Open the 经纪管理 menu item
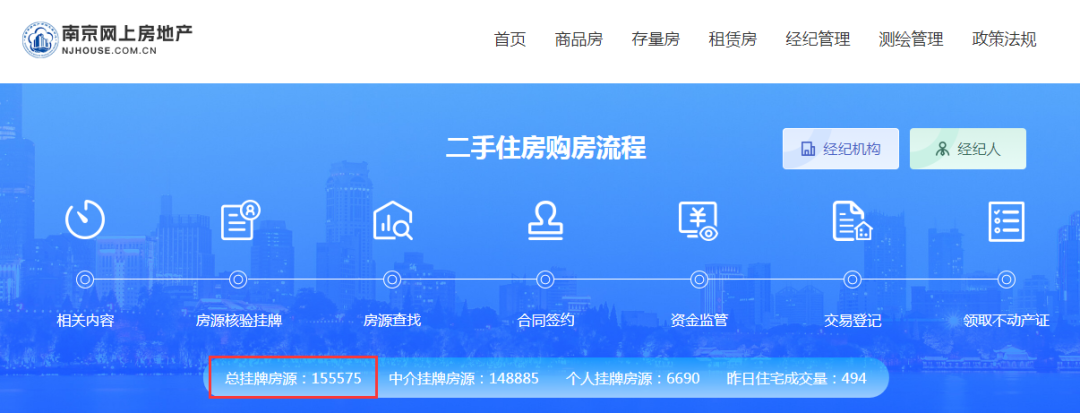1080x413 pixels. [818, 39]
